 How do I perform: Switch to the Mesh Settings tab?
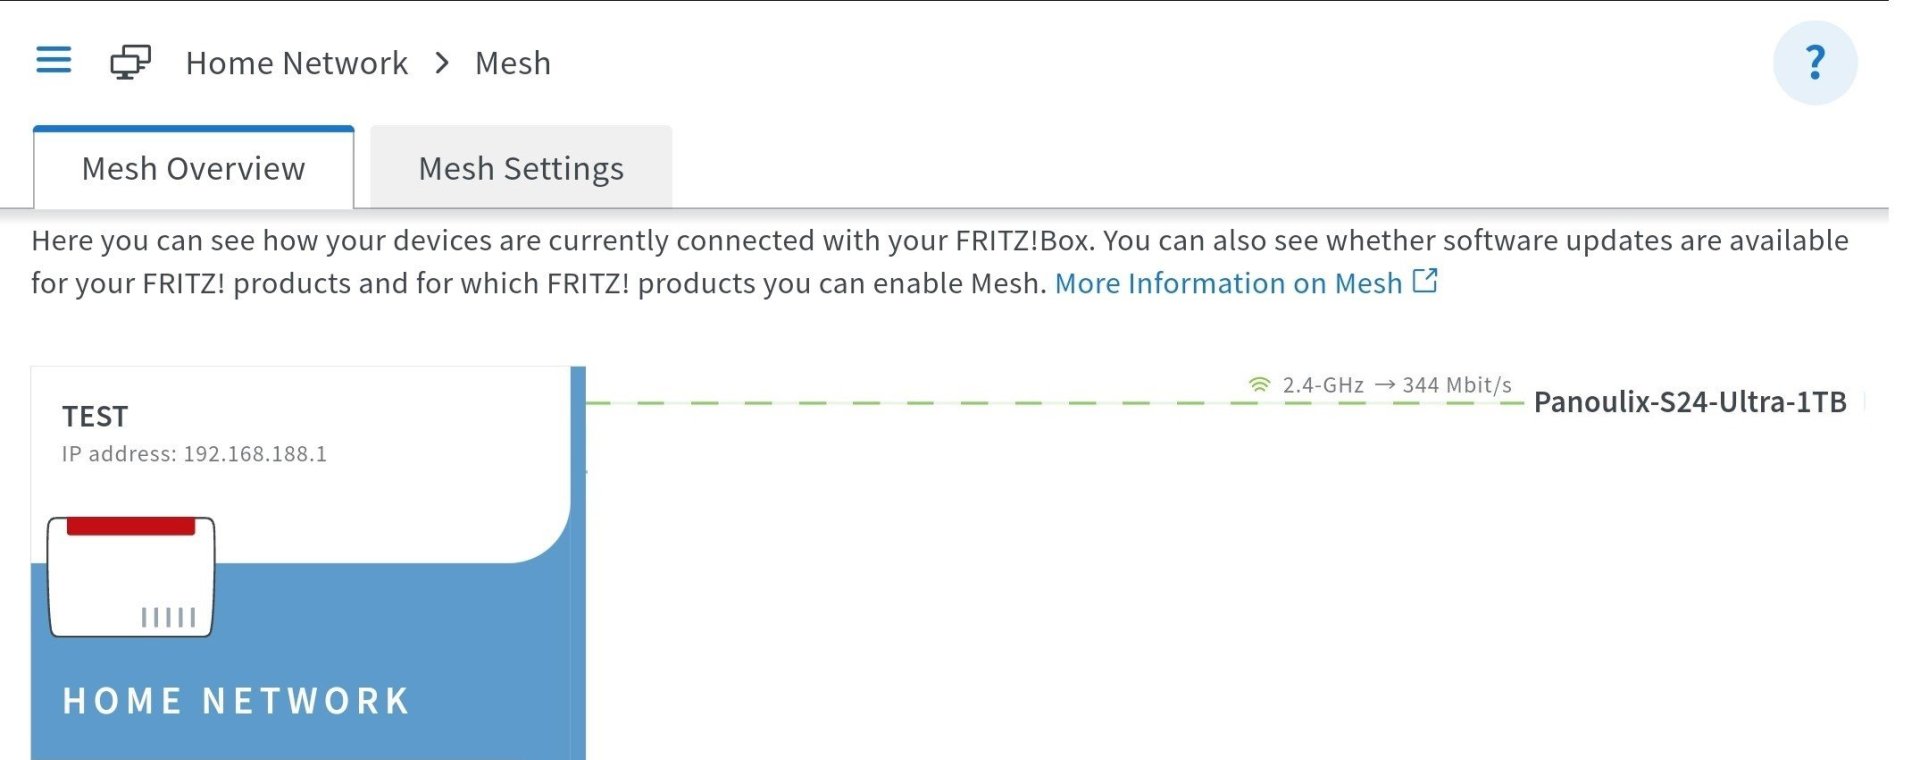521,169
